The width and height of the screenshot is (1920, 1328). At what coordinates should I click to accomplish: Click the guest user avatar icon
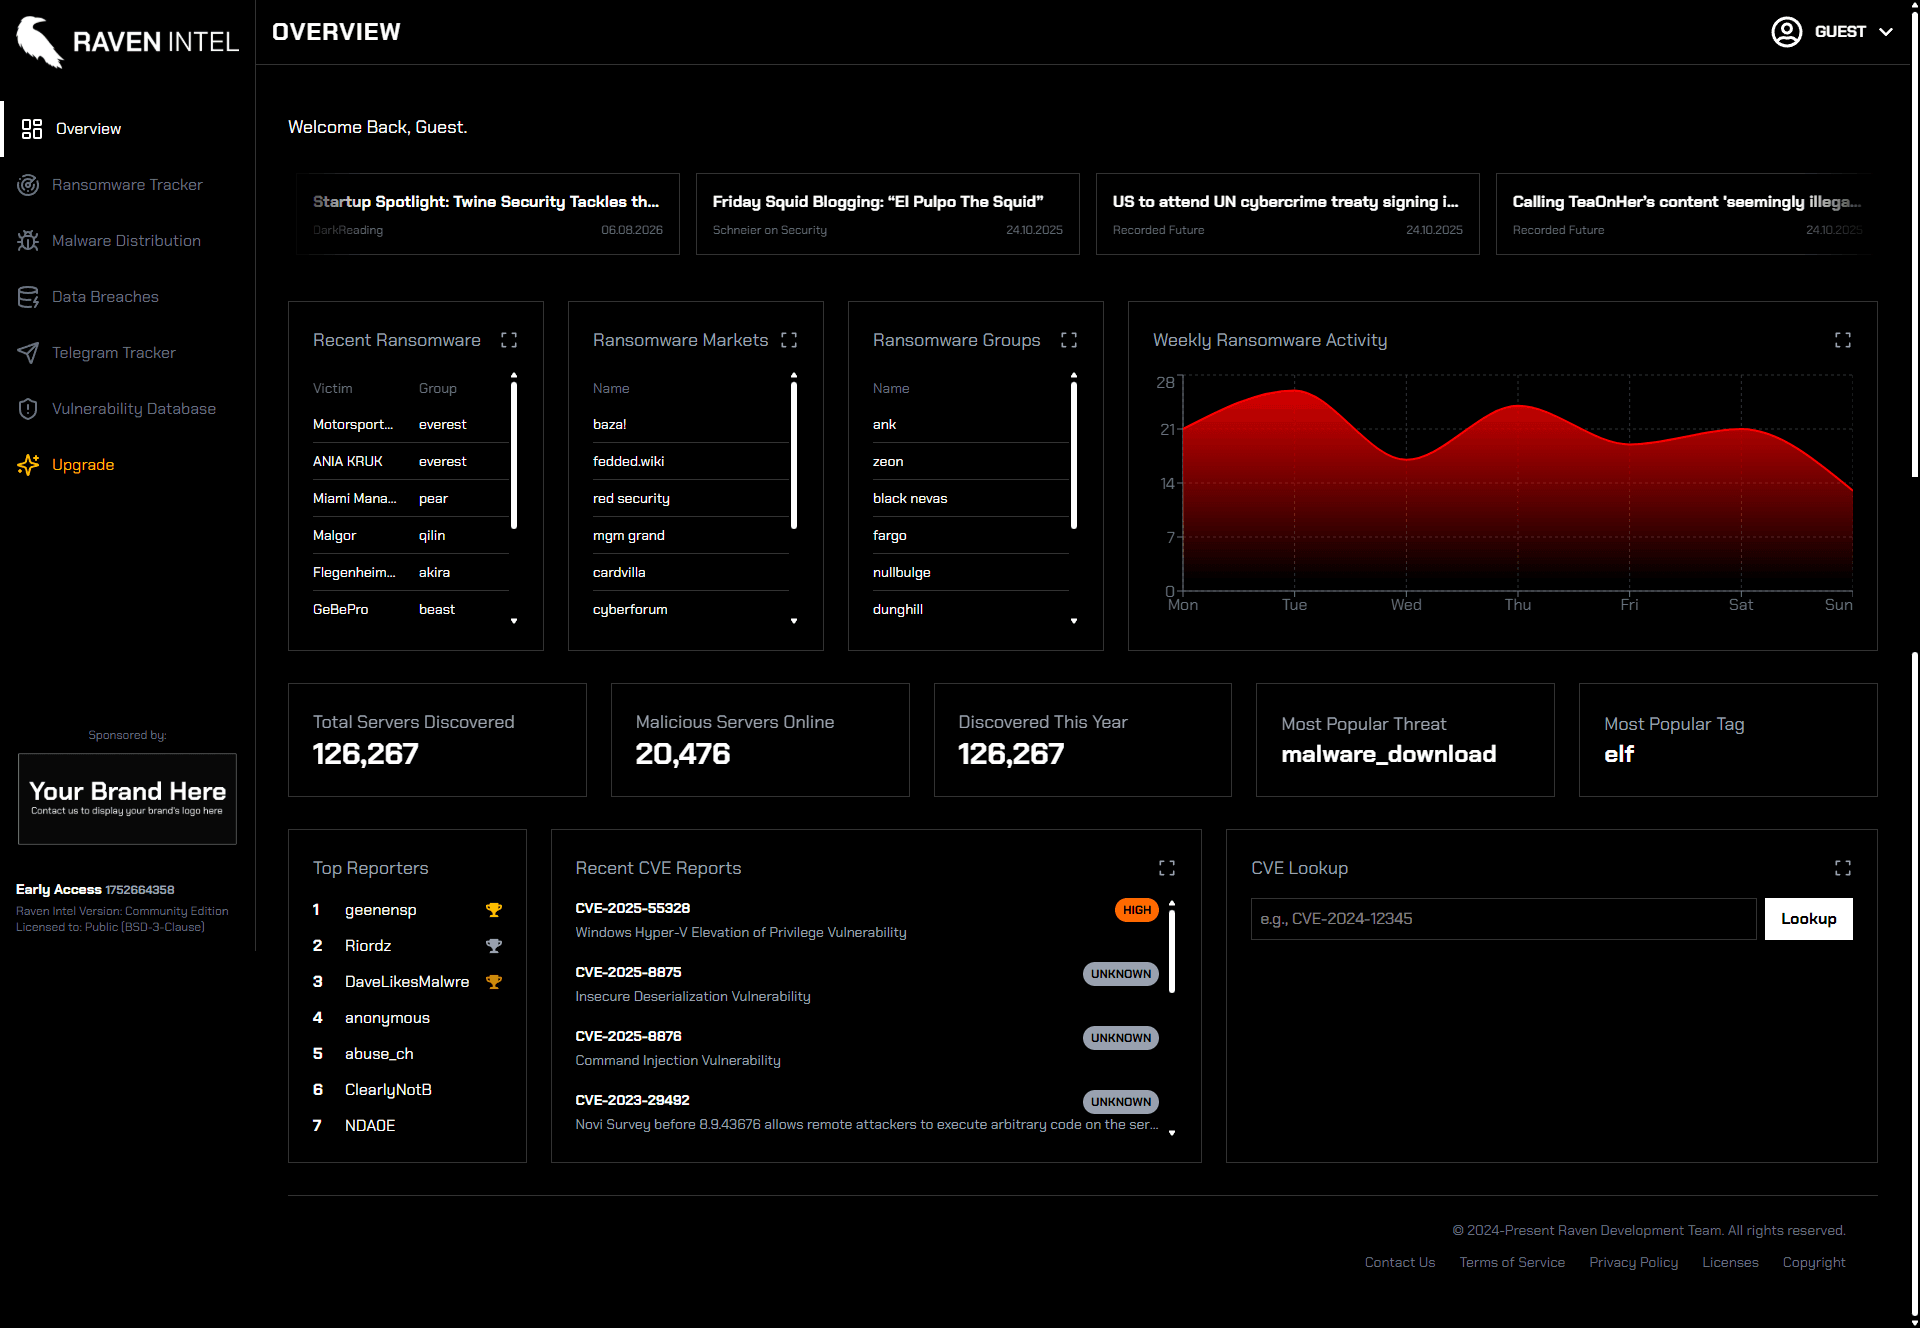tap(1786, 32)
